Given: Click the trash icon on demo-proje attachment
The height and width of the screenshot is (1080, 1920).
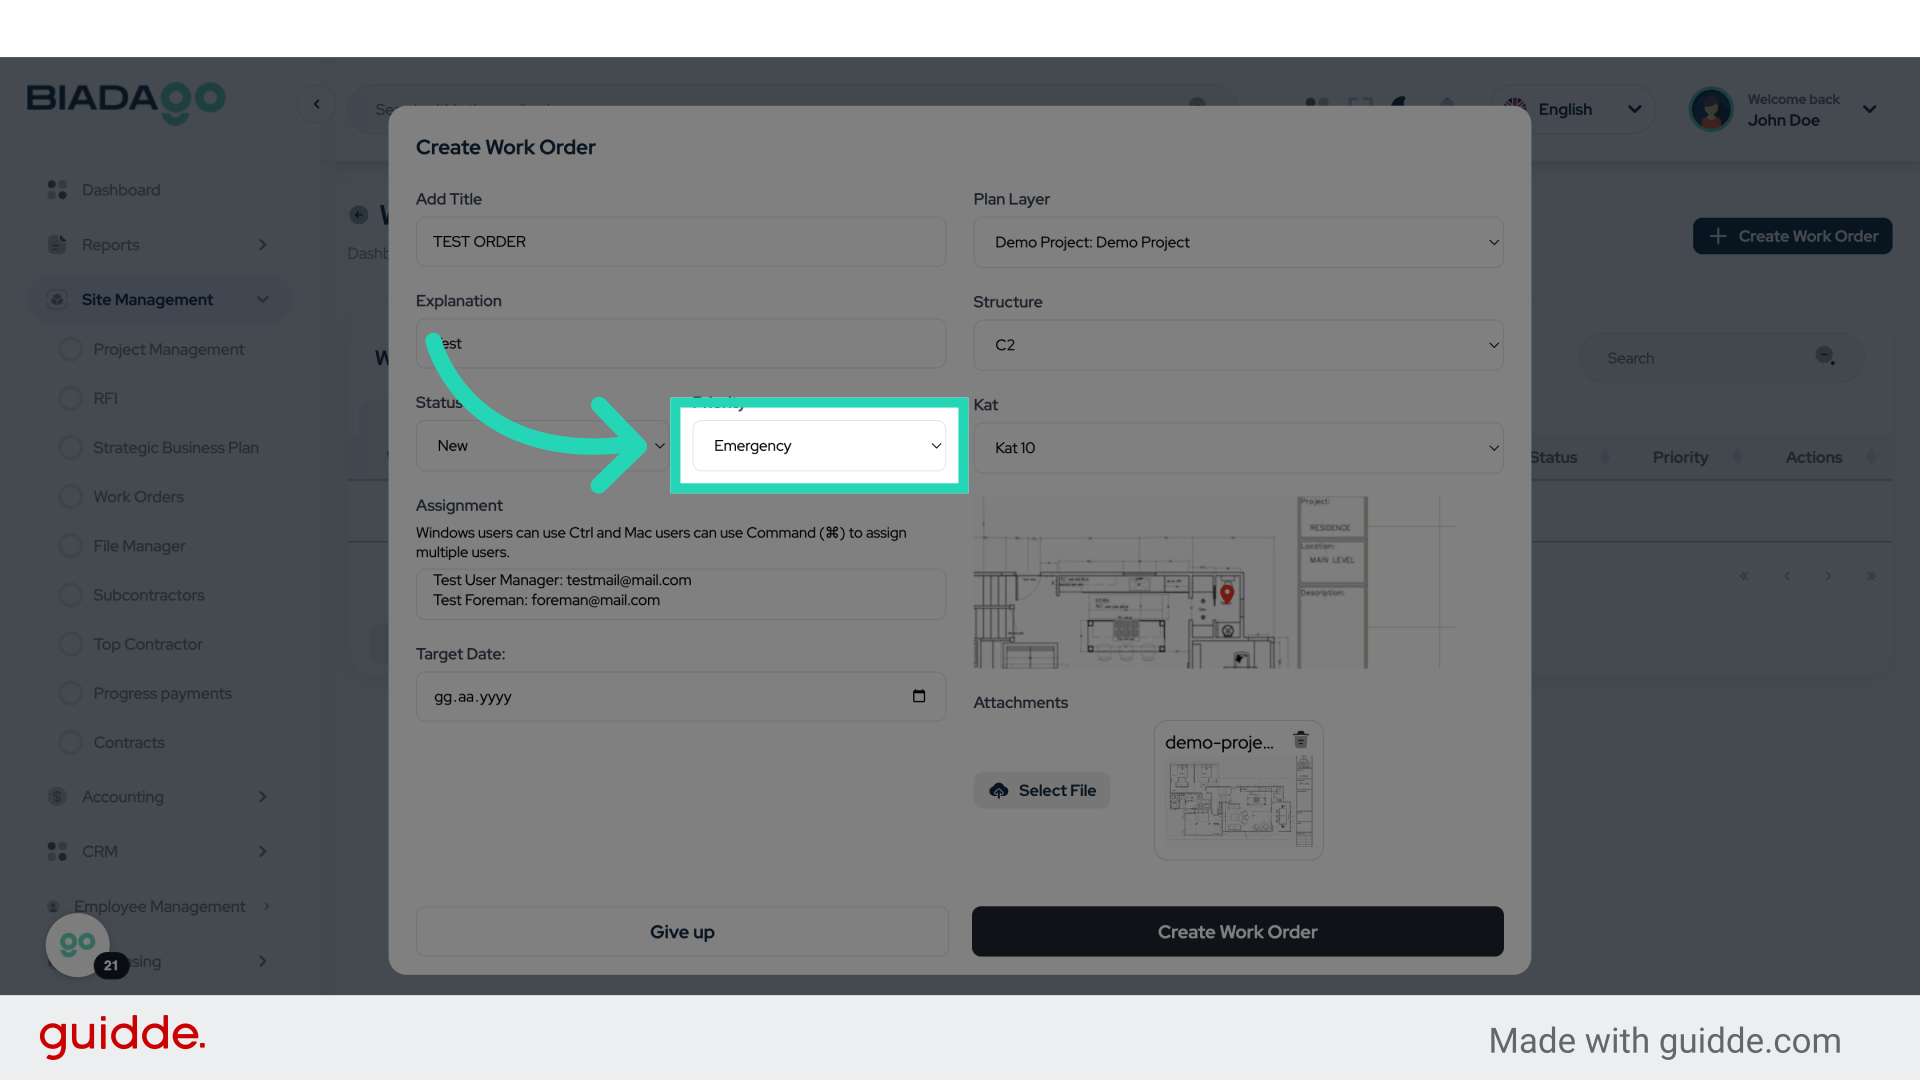Looking at the screenshot, I should 1300,740.
